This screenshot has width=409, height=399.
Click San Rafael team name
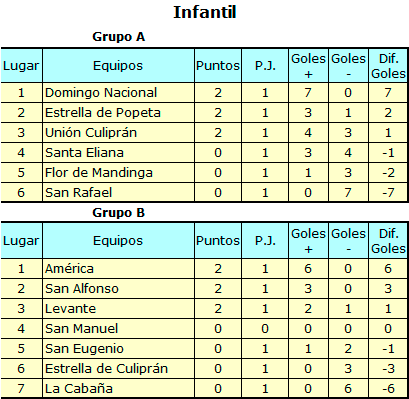[x=79, y=193]
